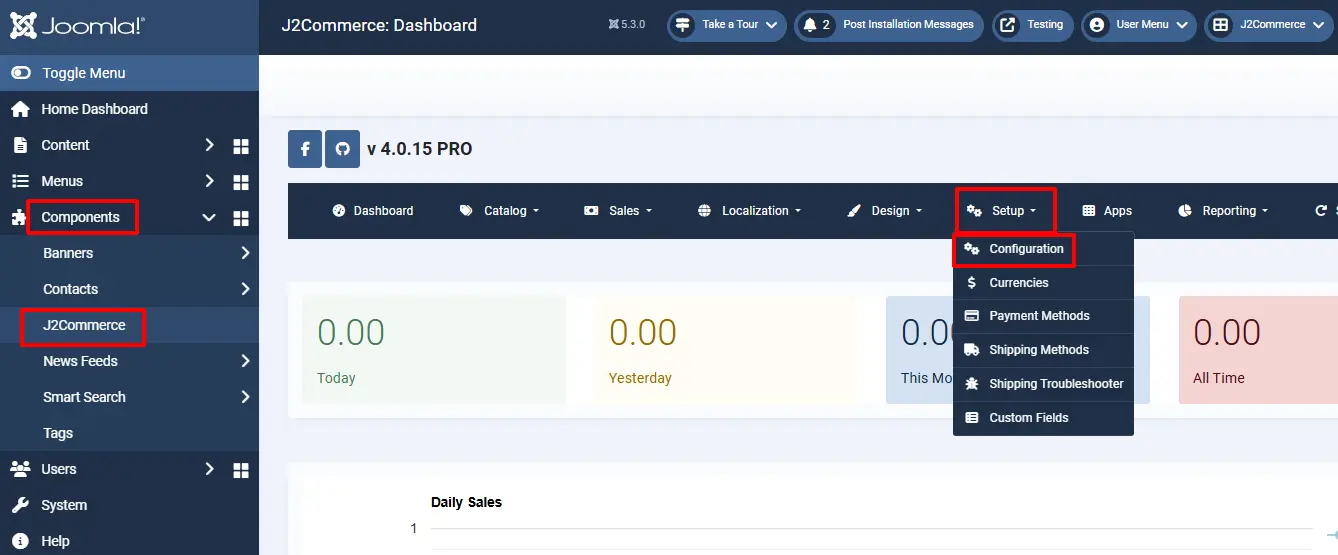Open the System sidebar item
The image size is (1338, 555).
pos(64,505)
